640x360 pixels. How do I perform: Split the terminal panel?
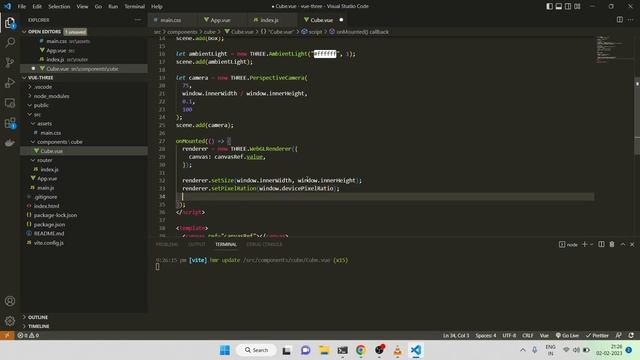pos(601,244)
